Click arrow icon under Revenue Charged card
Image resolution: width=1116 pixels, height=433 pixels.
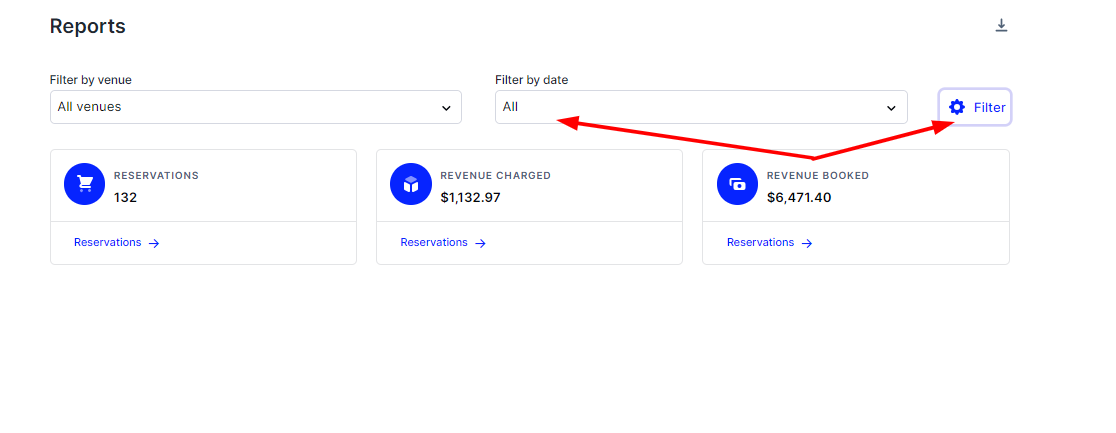tap(480, 243)
